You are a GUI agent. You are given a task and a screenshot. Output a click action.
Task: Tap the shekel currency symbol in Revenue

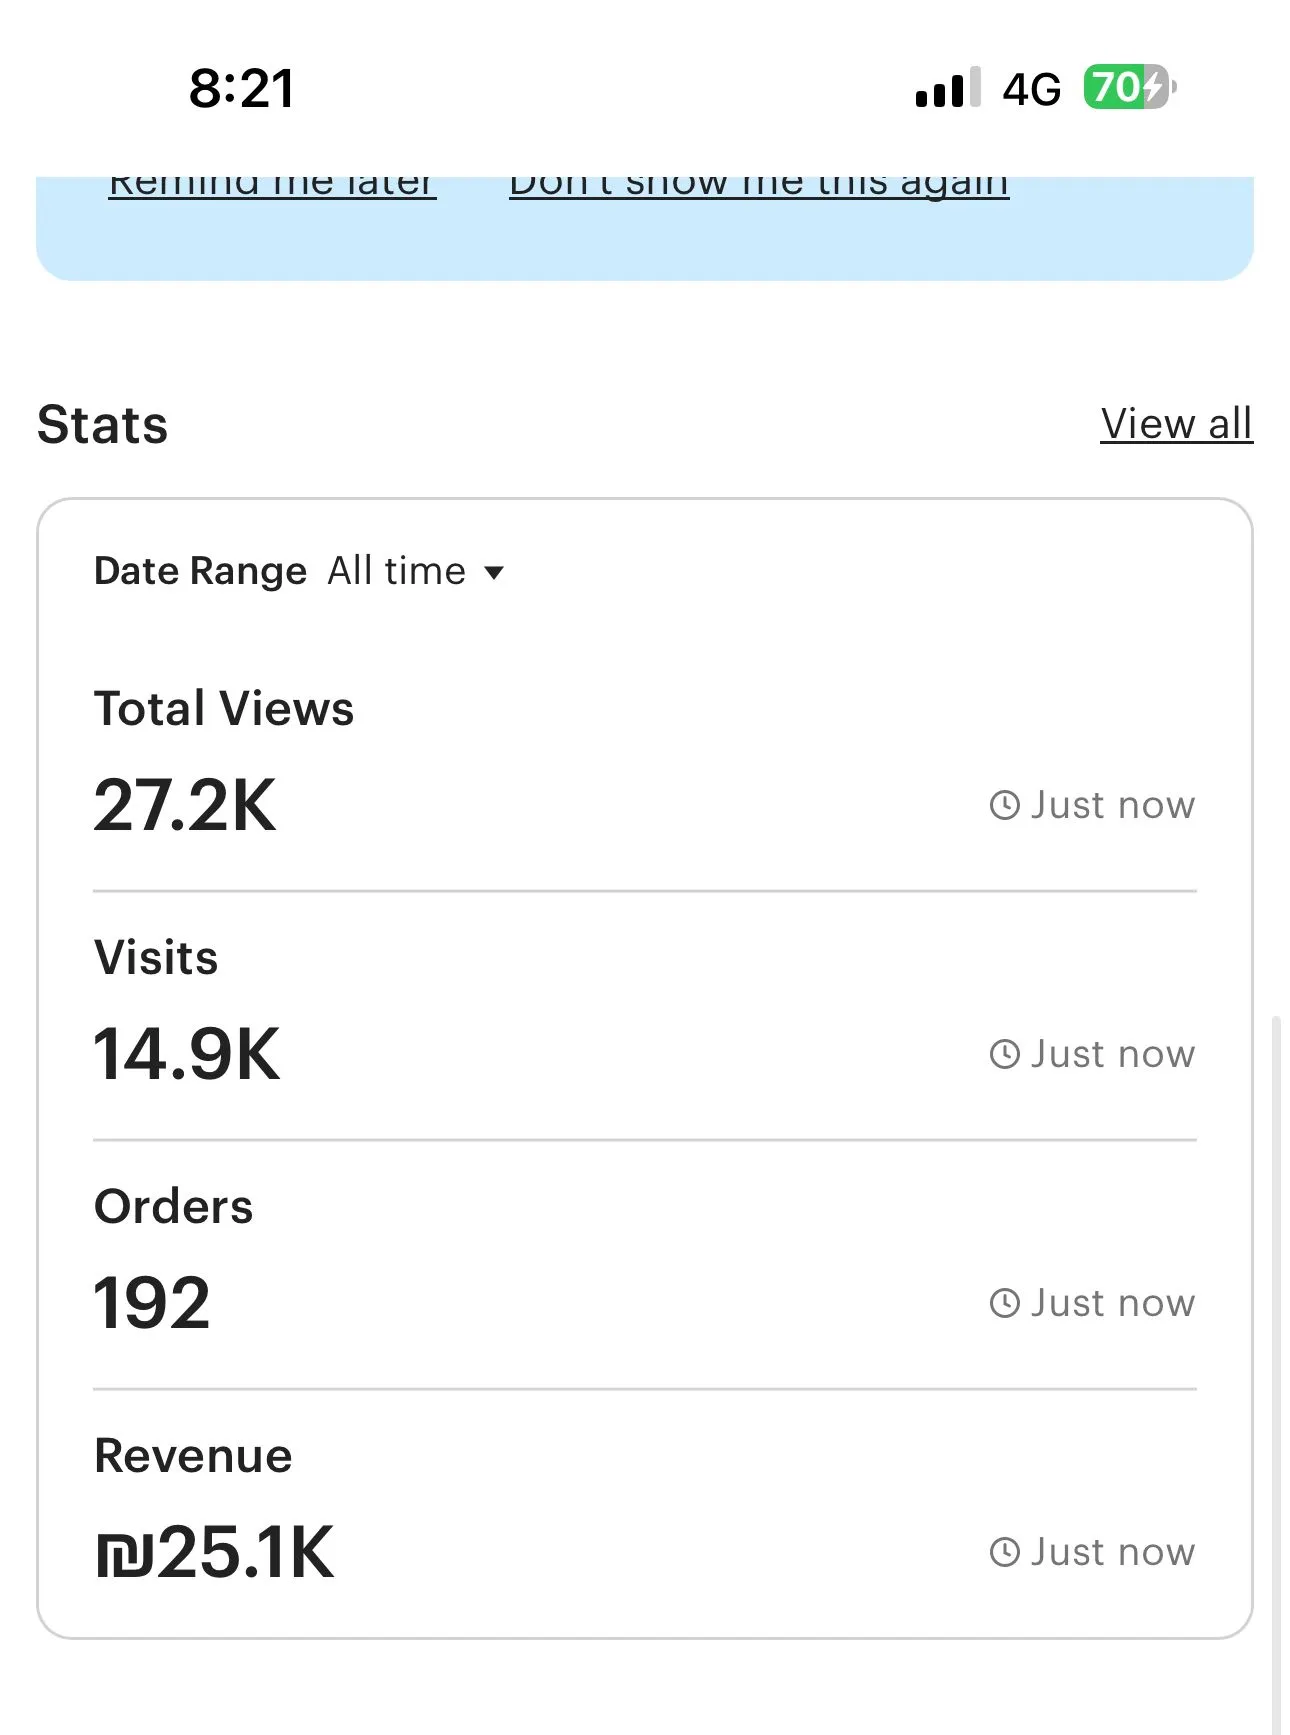[x=124, y=1555]
